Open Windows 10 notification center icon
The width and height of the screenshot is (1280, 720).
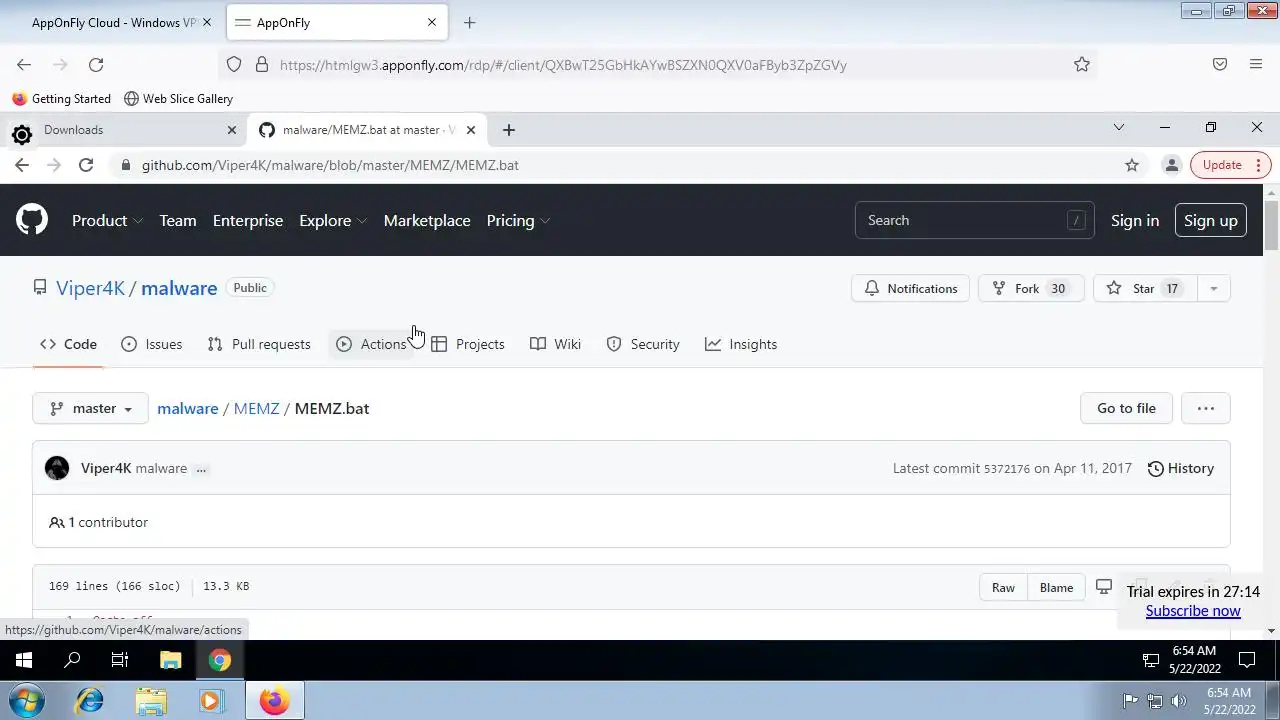tap(1247, 660)
